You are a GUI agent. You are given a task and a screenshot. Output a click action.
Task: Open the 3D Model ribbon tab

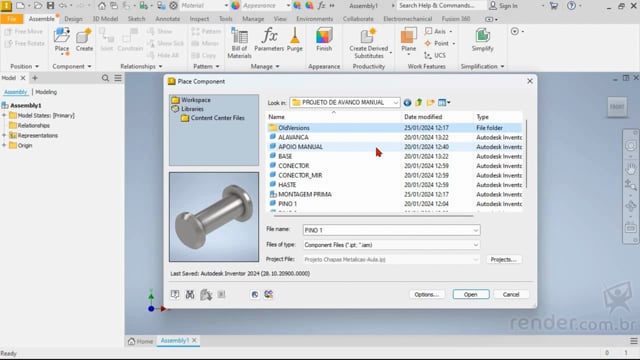[x=105, y=19]
